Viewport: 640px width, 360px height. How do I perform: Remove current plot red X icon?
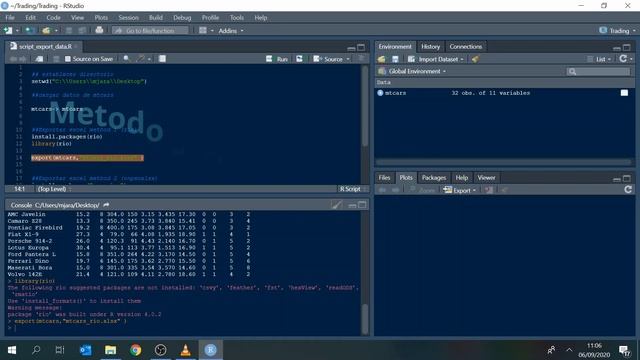point(489,190)
